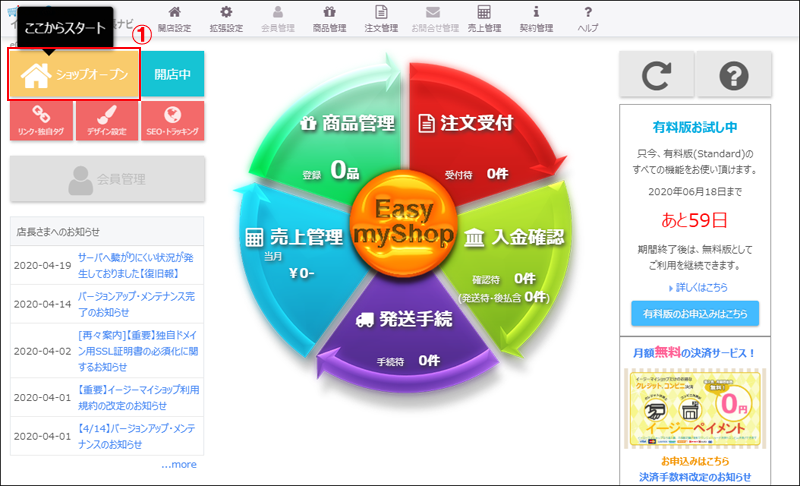Open the 独自ドメイン用SSL証明書 notice link
800x486 pixels.
click(x=138, y=351)
